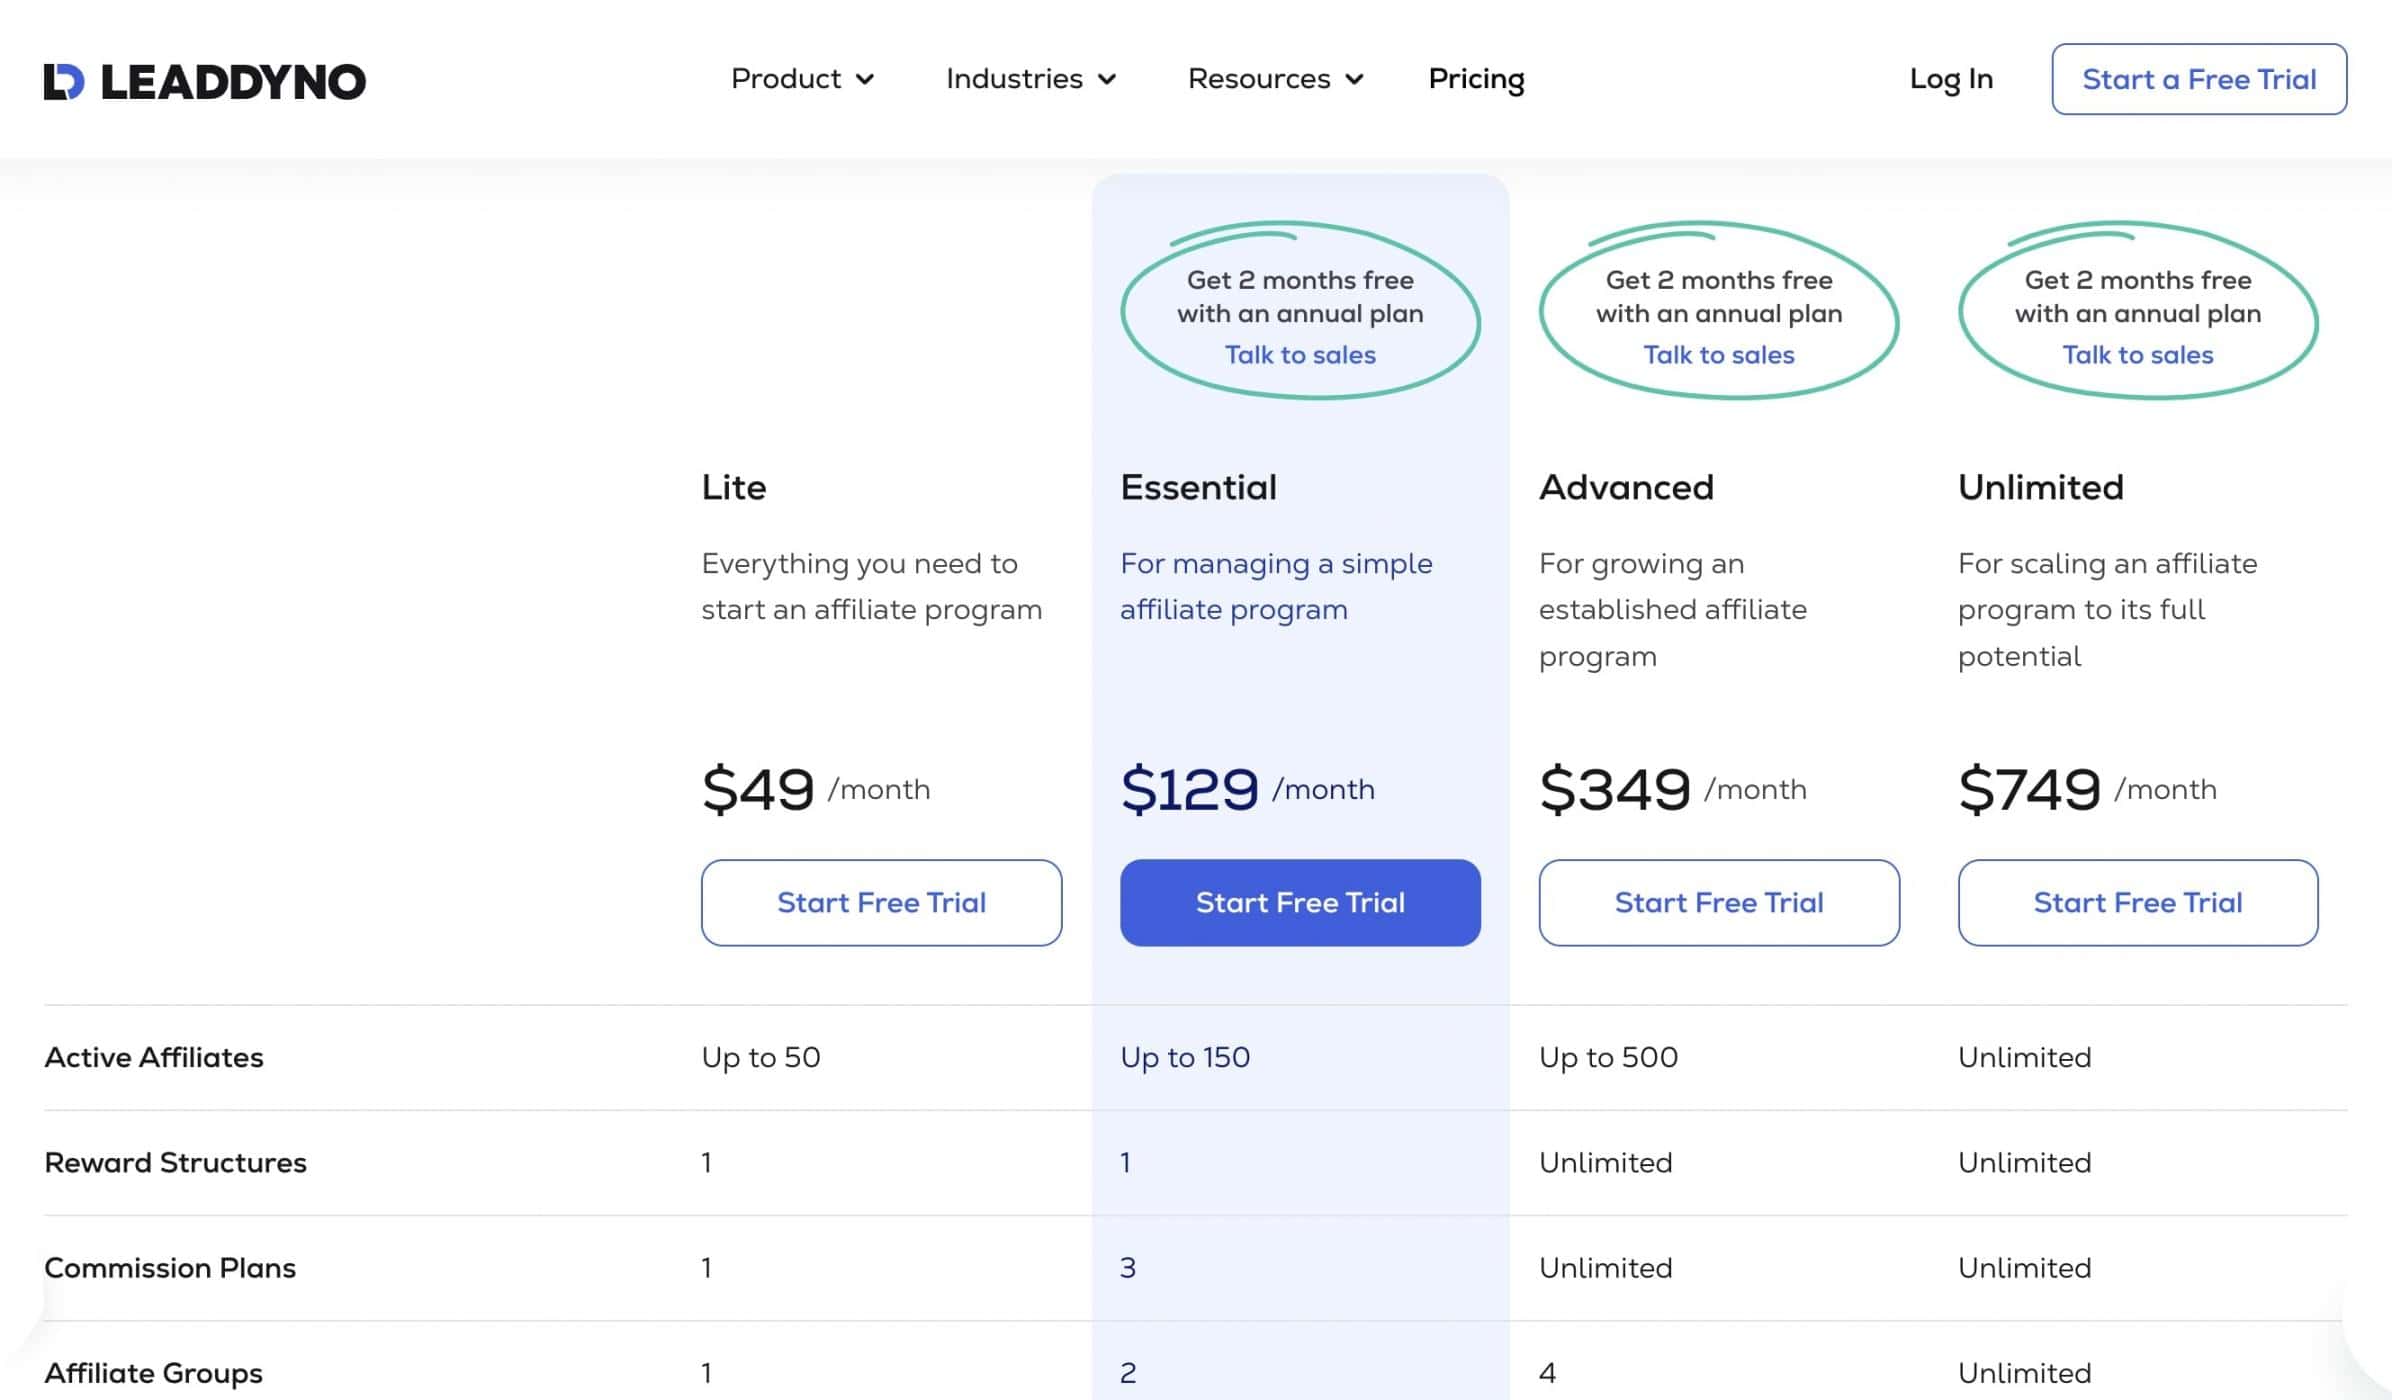The image size is (2392, 1400).
Task: Start Free Trial for Unlimited plan
Action: [2137, 902]
